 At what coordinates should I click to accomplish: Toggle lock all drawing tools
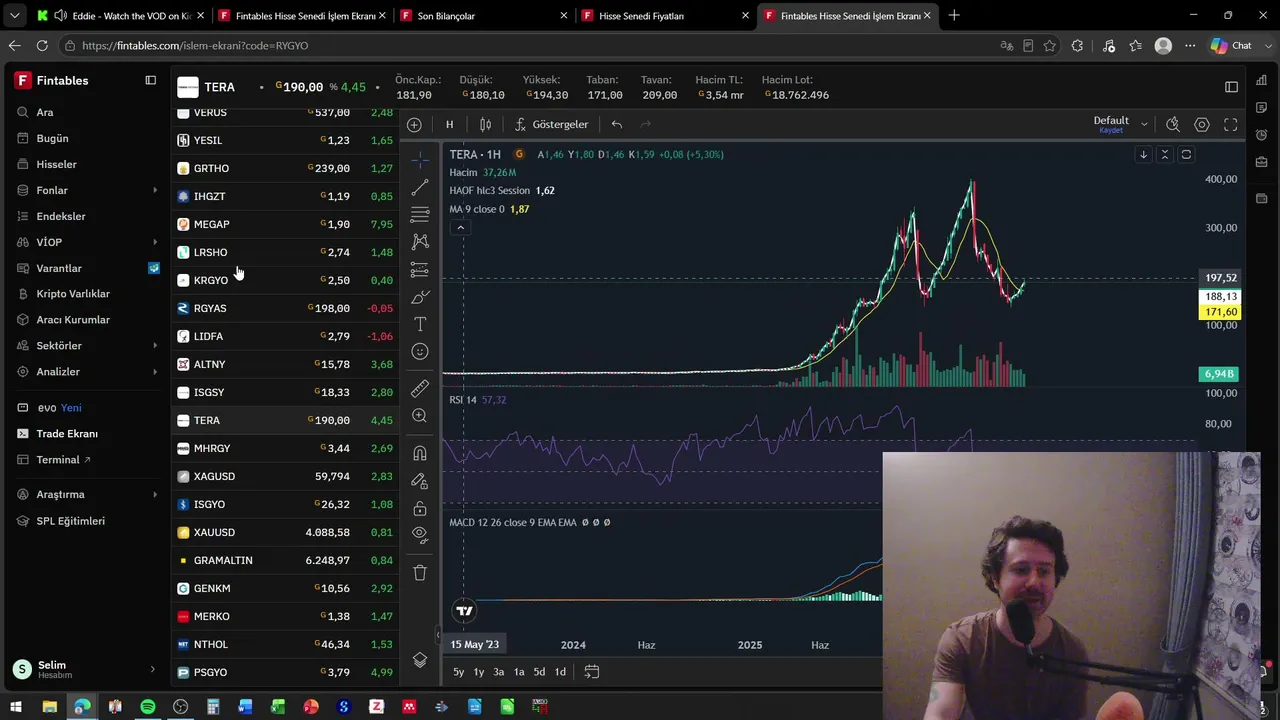(x=420, y=509)
